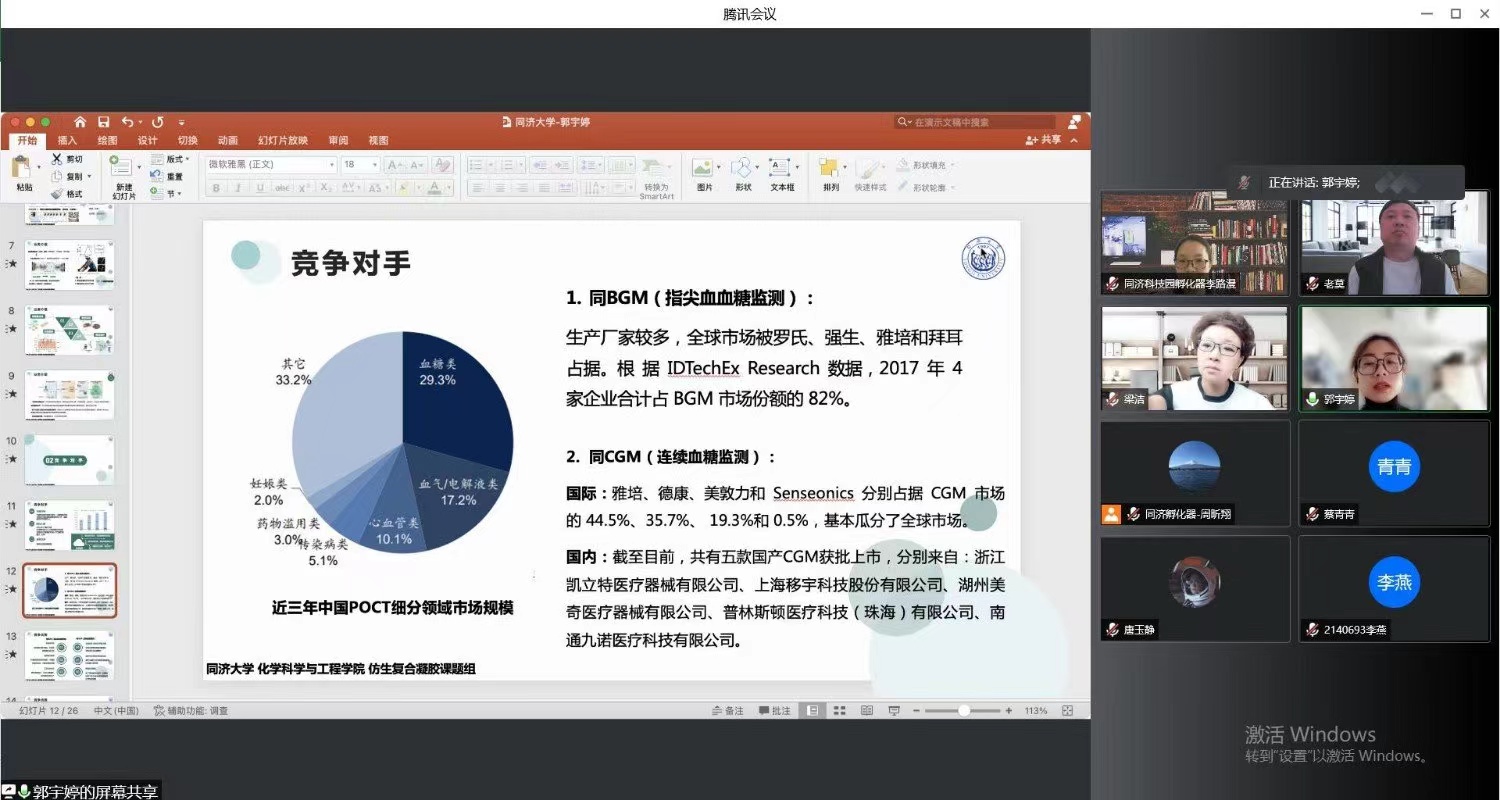Open the numbered list dropdown
The image size is (1500, 800).
coord(521,165)
